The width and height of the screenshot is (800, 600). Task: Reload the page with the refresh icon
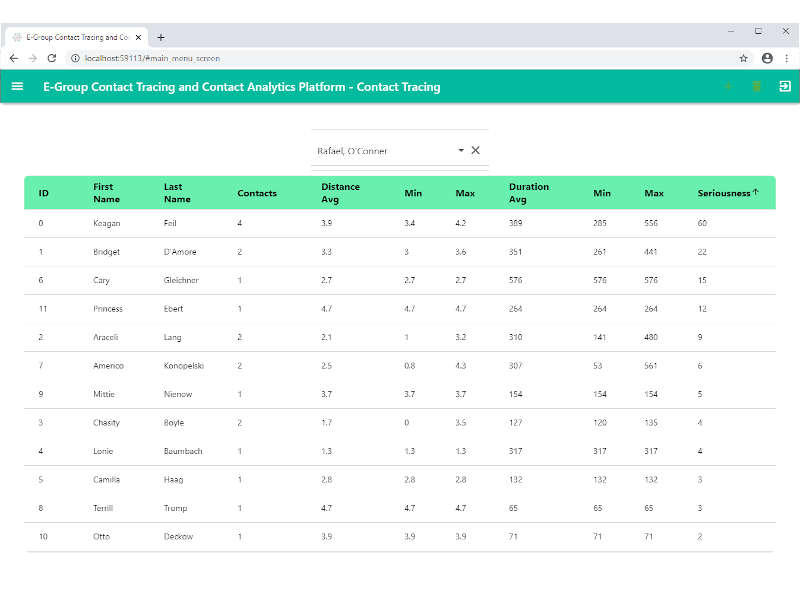[52, 58]
